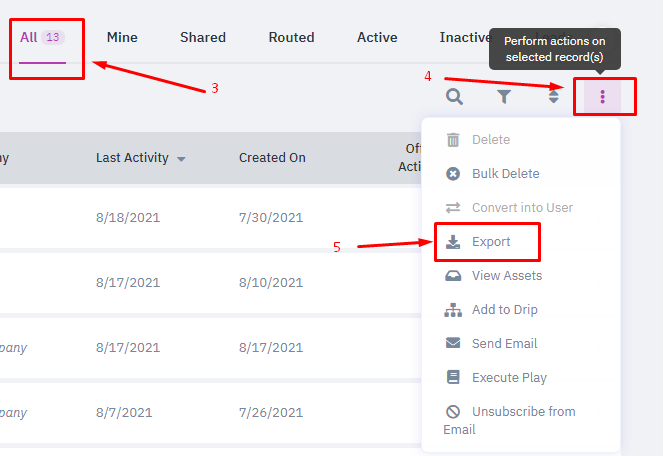
Task: Click the Send Email envelope icon
Action: point(453,343)
